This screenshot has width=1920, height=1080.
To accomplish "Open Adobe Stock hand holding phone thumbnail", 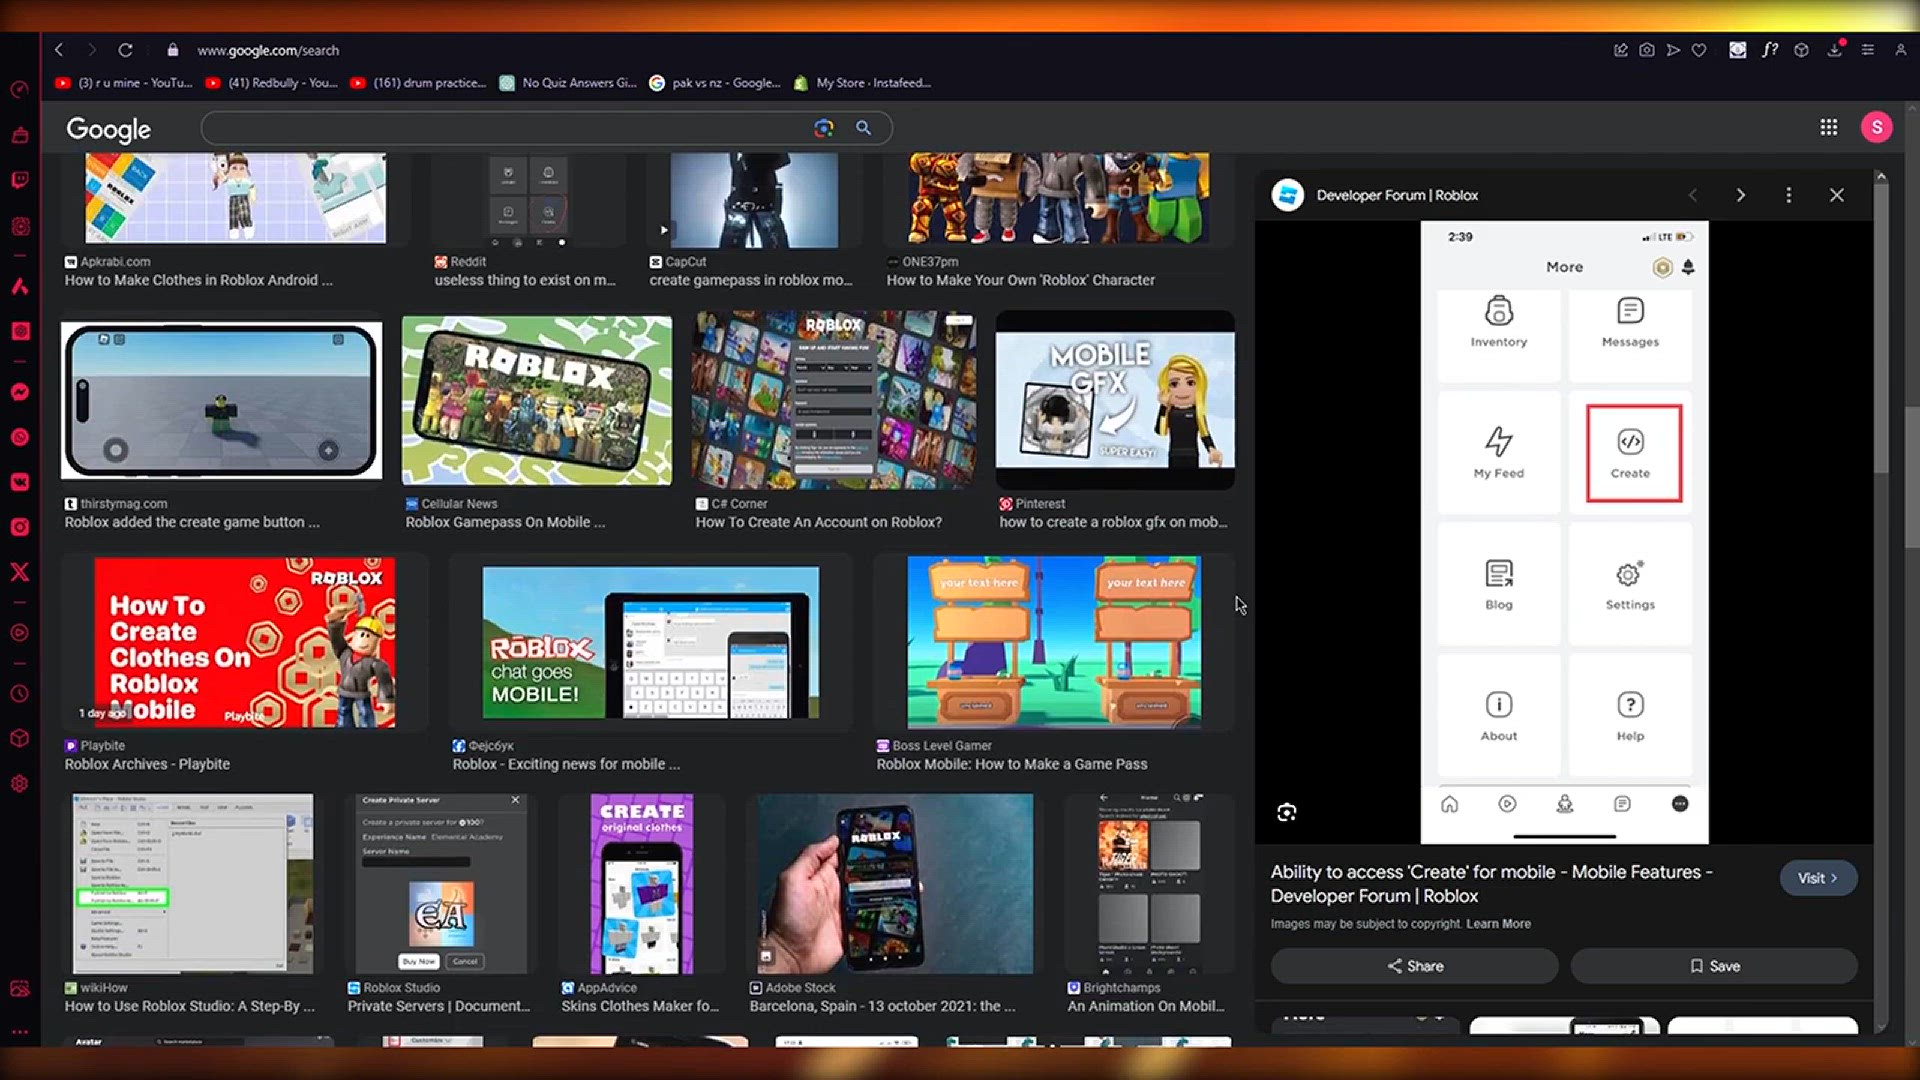I will point(895,884).
